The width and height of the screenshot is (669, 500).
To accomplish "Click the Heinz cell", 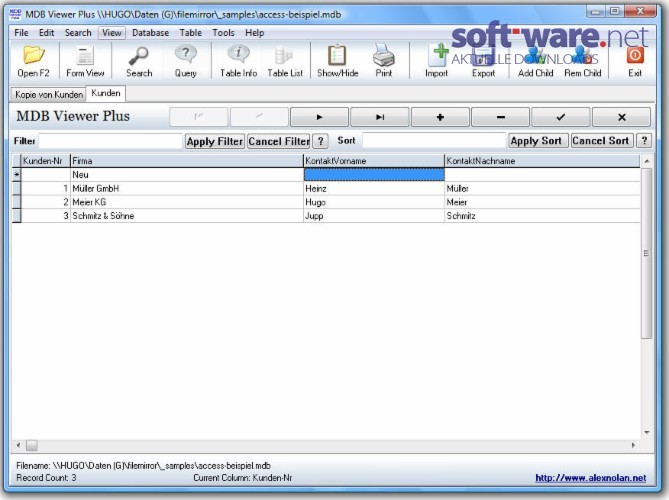I will point(374,189).
